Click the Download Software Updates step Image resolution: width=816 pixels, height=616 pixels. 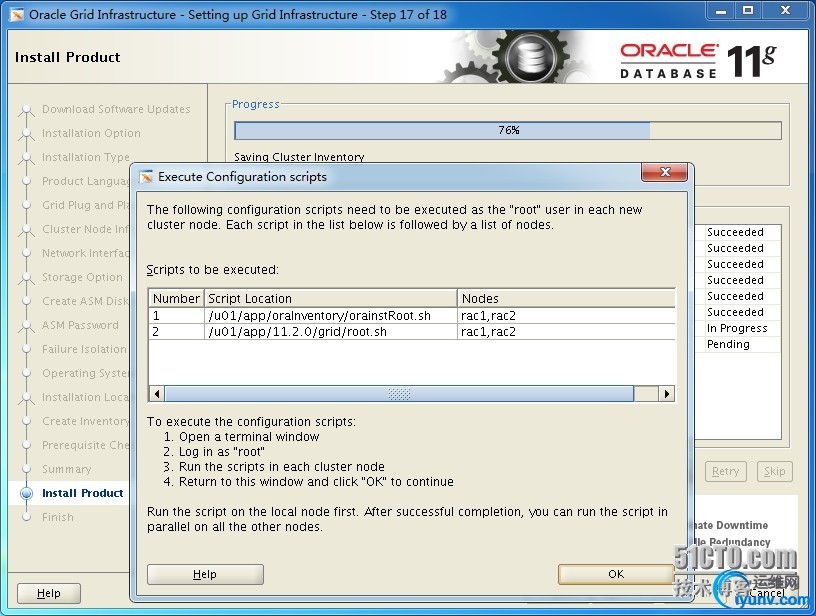(x=116, y=109)
